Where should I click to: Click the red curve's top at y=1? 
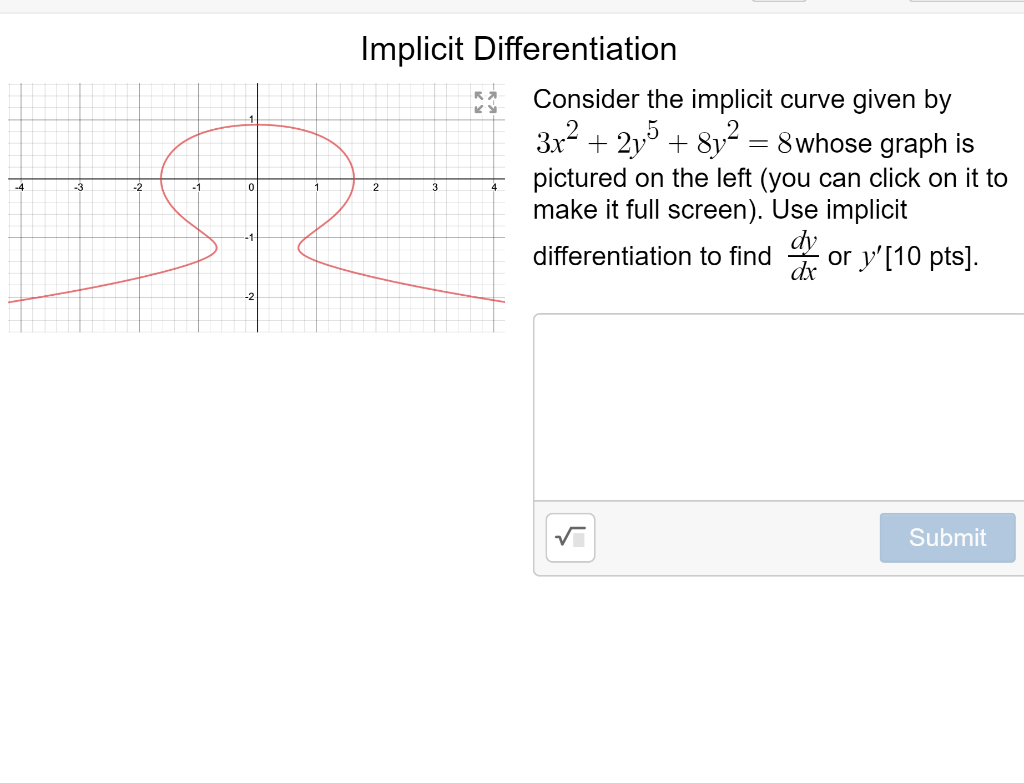(257, 125)
